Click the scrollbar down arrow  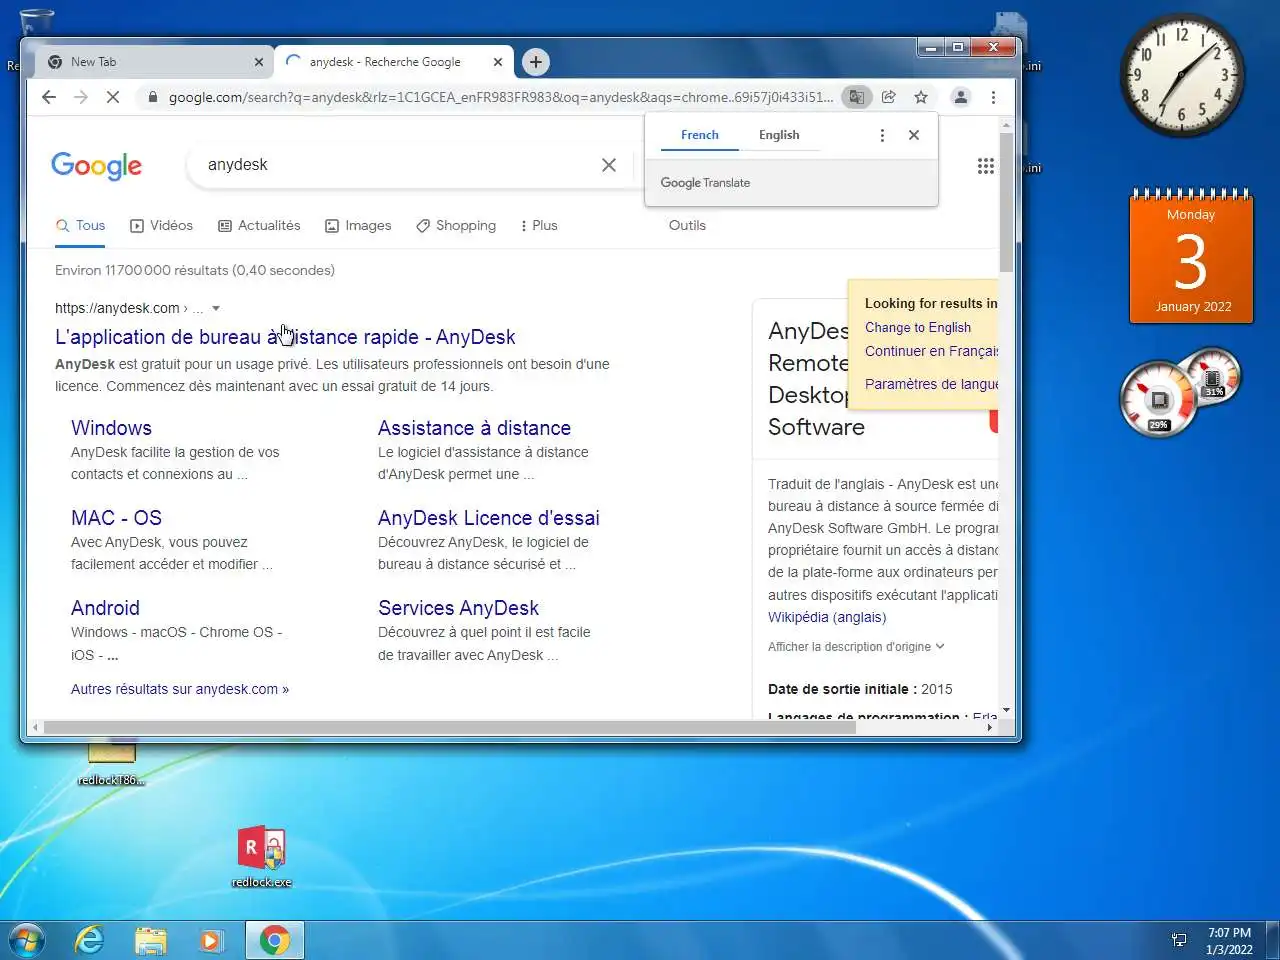(1006, 710)
